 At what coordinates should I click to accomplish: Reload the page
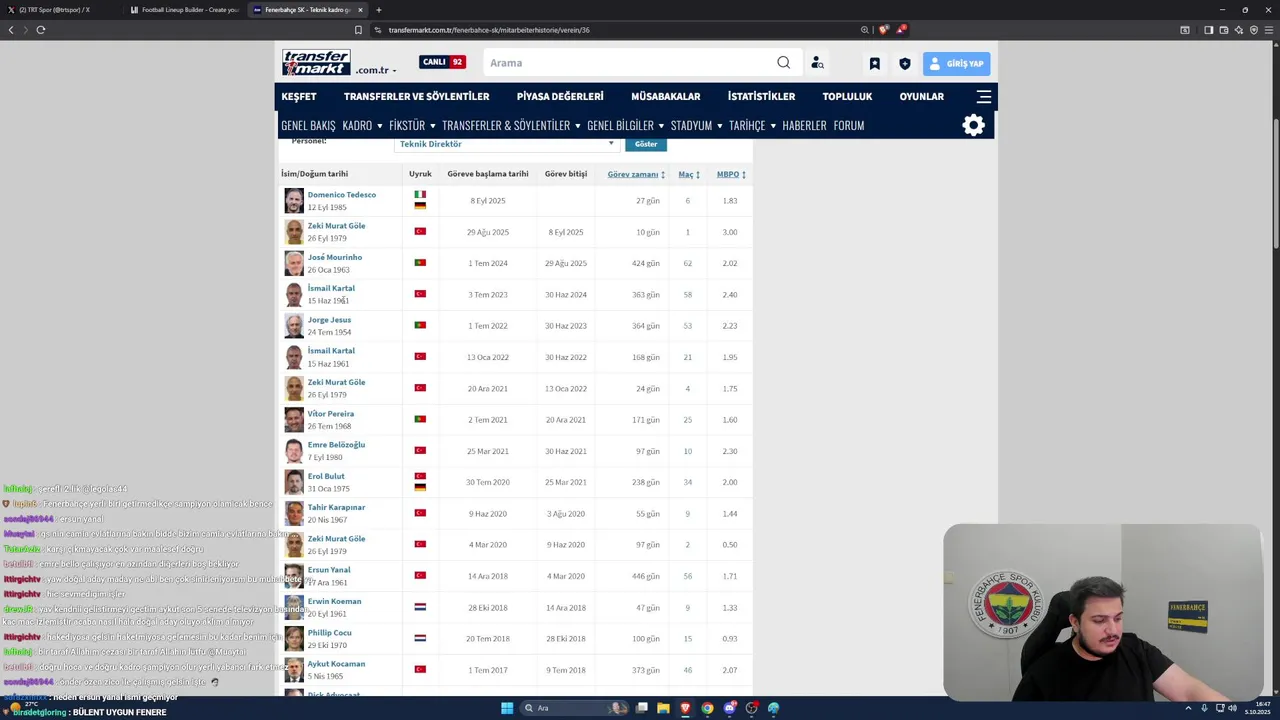pyautogui.click(x=41, y=30)
